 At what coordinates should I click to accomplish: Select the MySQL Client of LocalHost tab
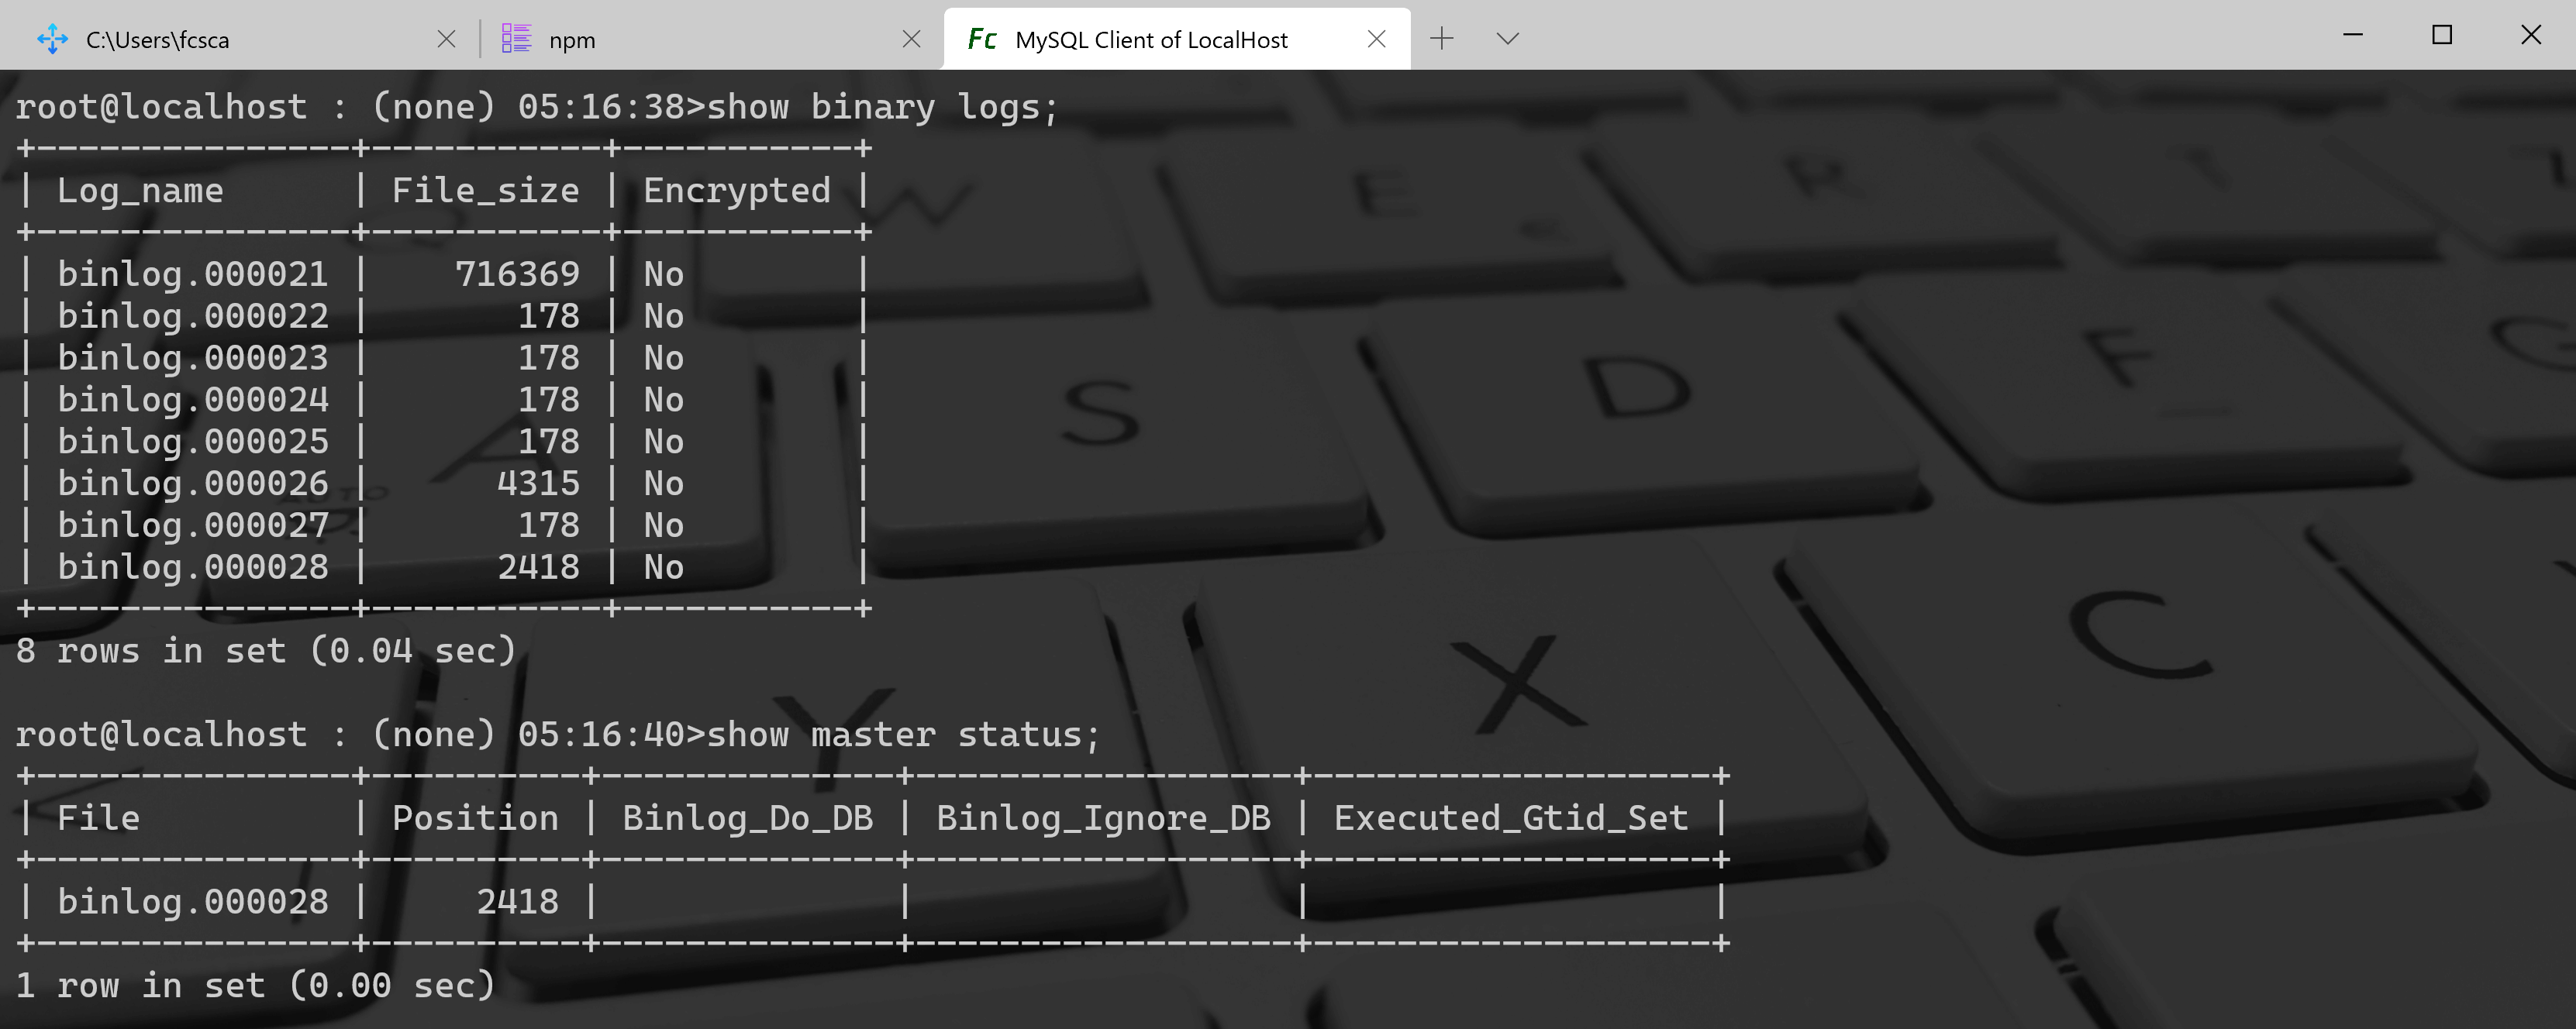(1150, 39)
